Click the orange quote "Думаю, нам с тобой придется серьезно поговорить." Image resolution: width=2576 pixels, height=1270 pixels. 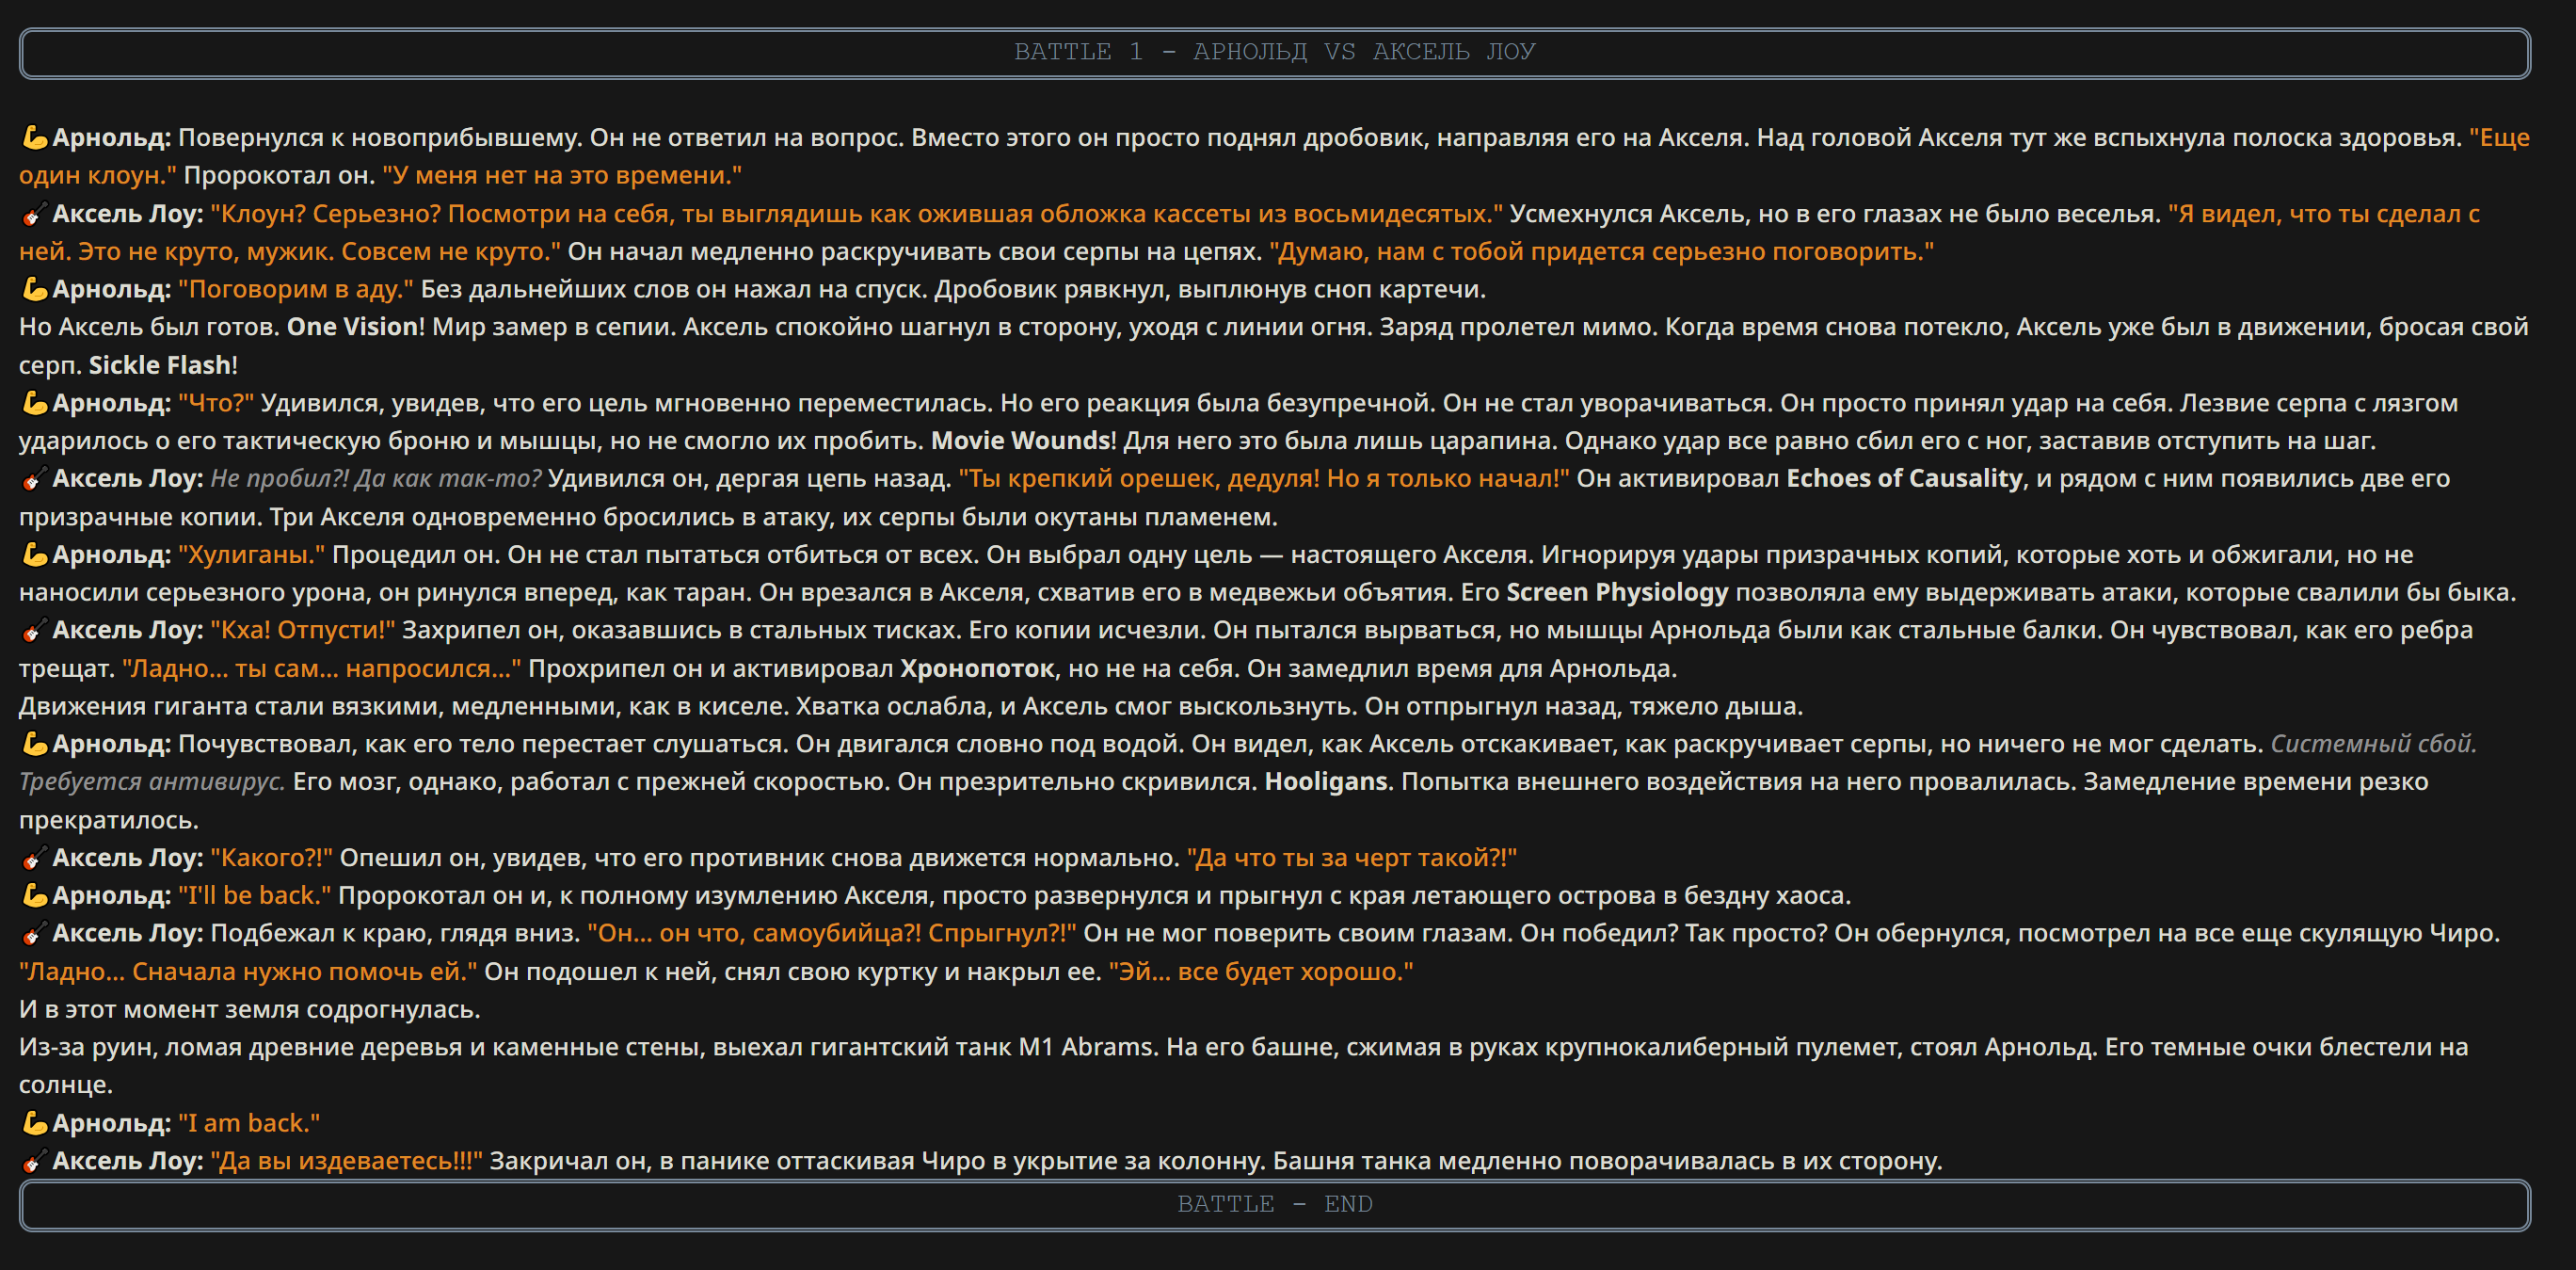click(1602, 251)
